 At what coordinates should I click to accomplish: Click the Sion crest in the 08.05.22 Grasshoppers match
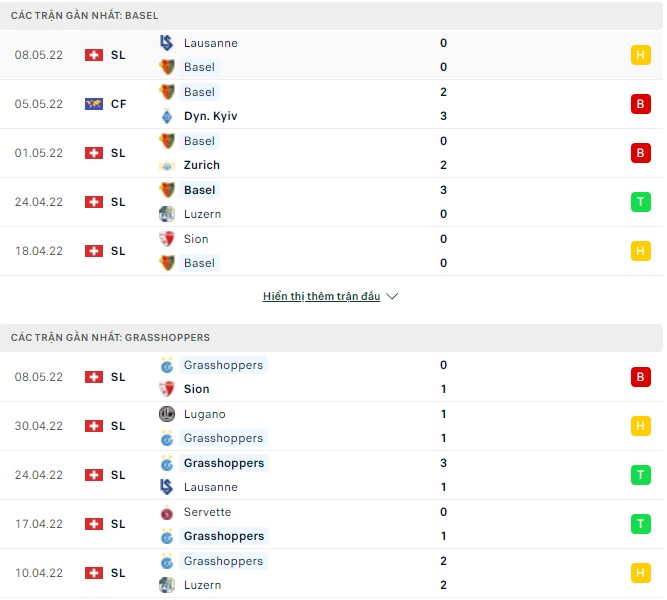pyautogui.click(x=167, y=389)
